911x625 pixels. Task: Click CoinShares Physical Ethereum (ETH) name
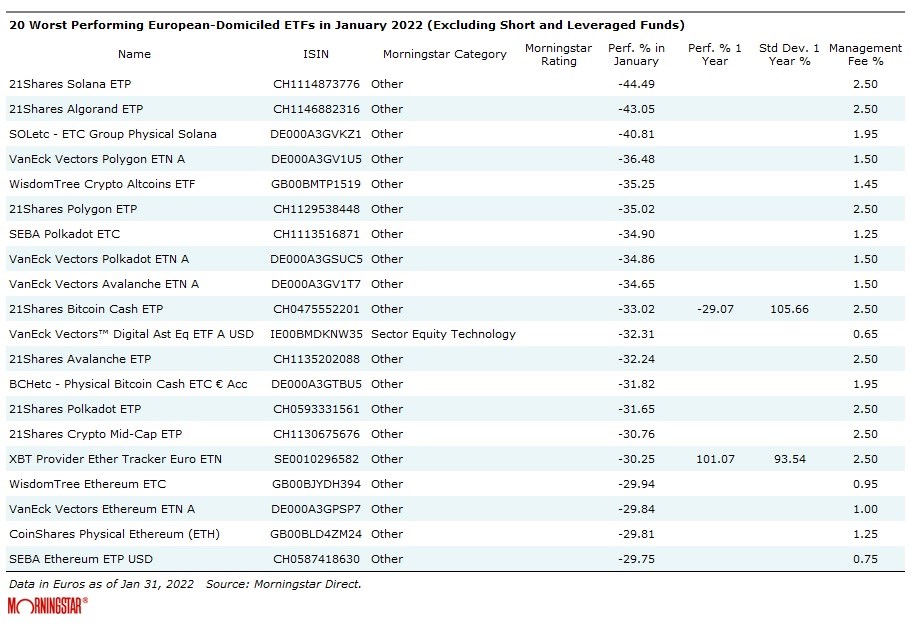[x=113, y=534]
